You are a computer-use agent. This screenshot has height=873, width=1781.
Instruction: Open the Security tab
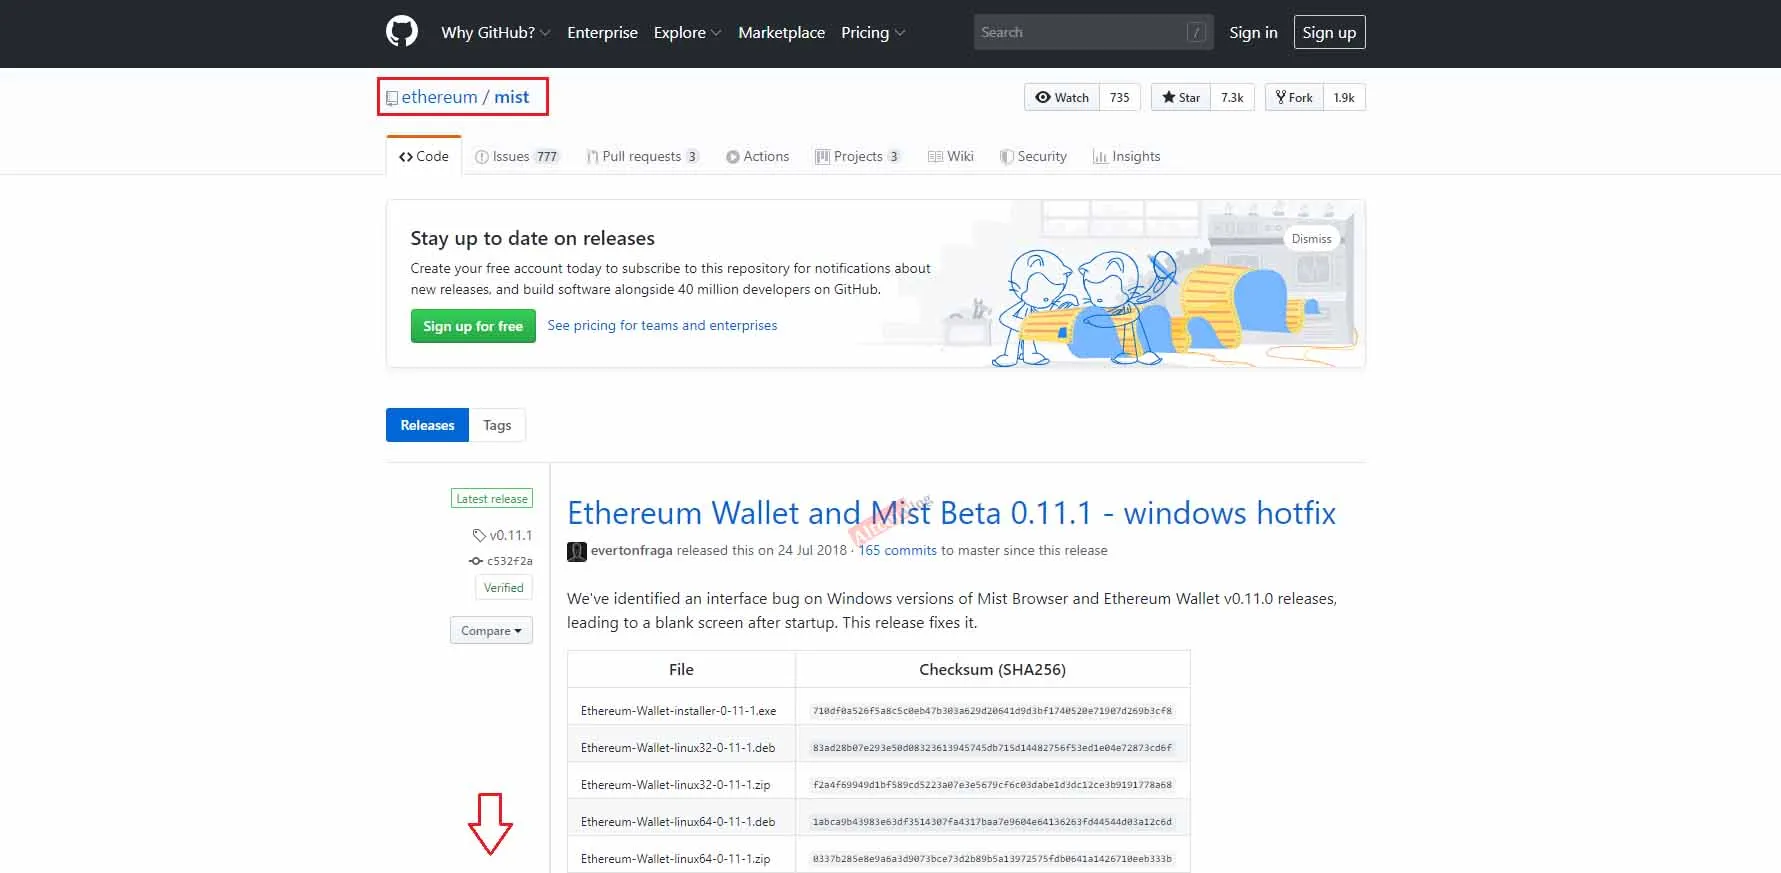point(1033,156)
